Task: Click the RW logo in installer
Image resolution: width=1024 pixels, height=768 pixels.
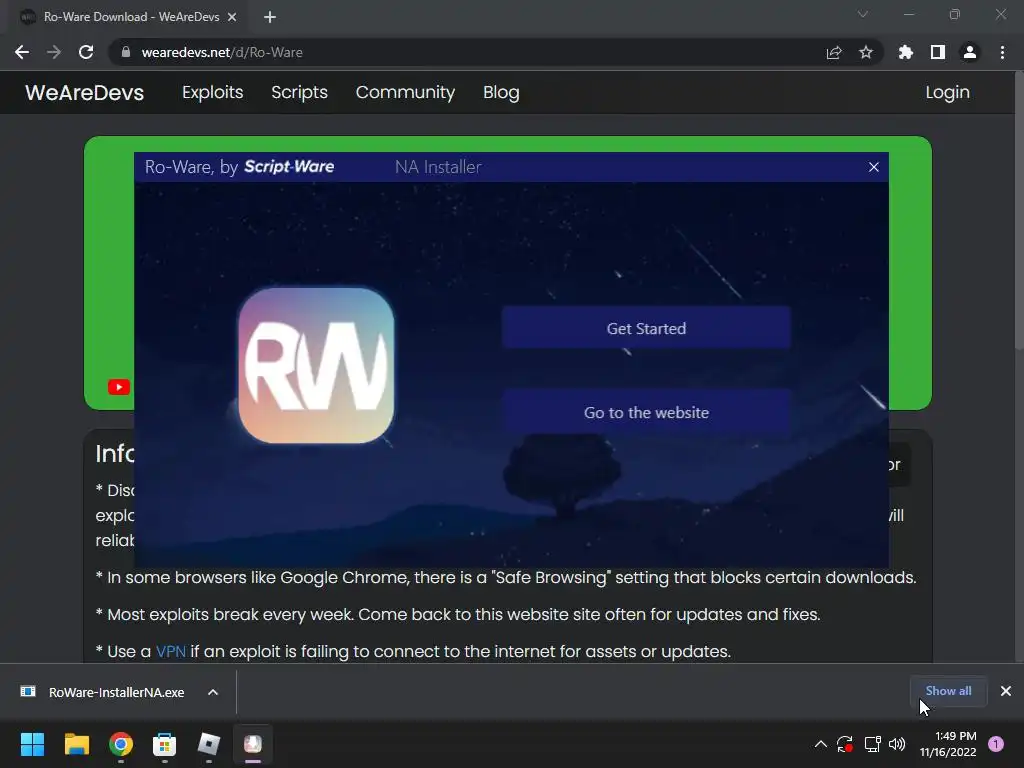Action: pyautogui.click(x=316, y=365)
